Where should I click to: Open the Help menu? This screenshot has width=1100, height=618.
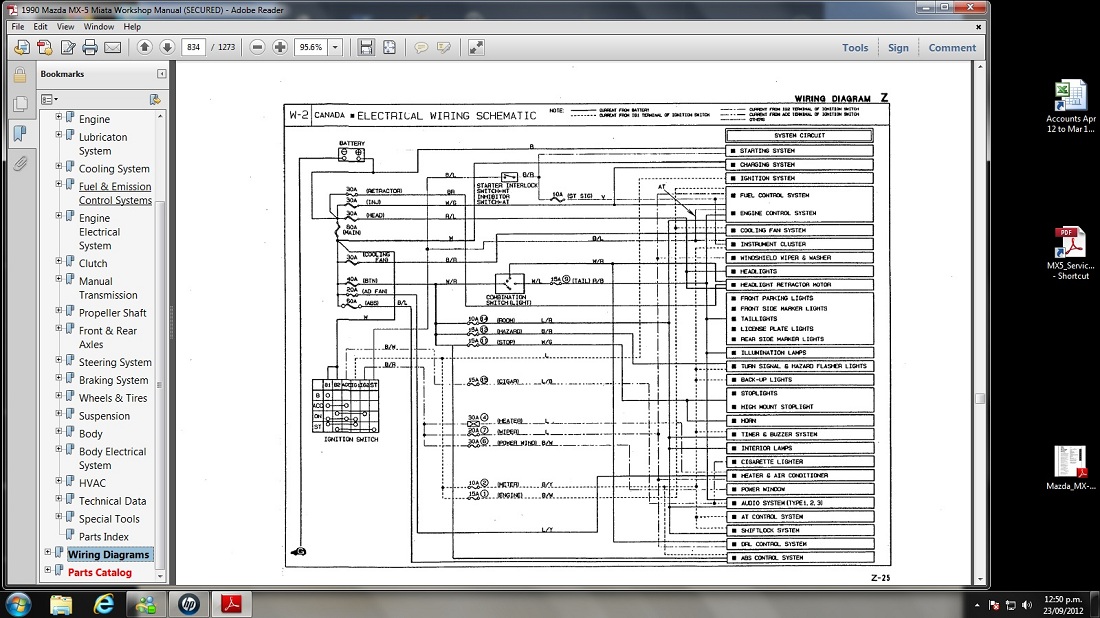coord(132,27)
